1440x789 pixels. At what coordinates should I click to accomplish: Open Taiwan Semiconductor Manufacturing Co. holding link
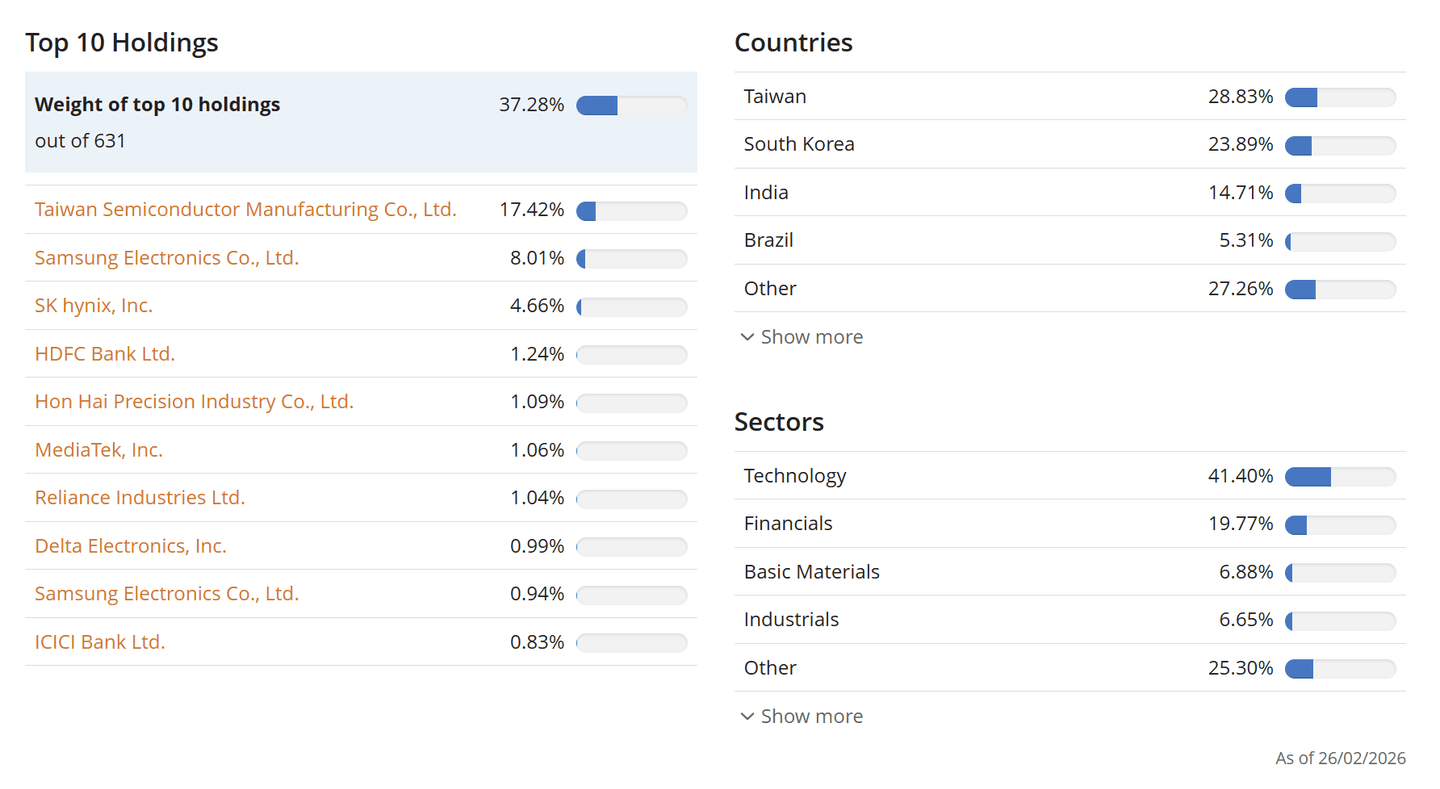245,210
